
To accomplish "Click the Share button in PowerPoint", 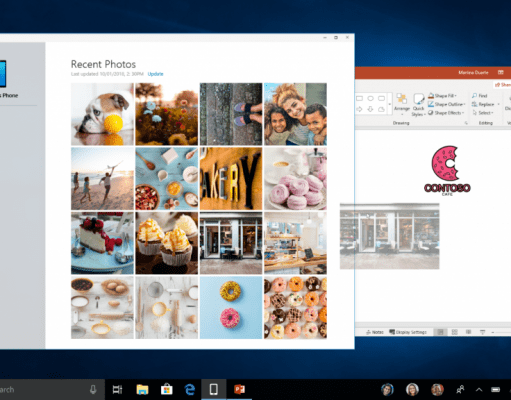I will 503,85.
